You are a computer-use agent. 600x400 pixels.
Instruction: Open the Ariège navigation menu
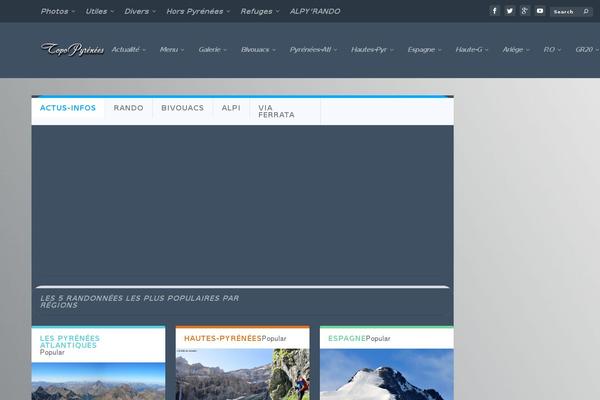click(x=516, y=50)
